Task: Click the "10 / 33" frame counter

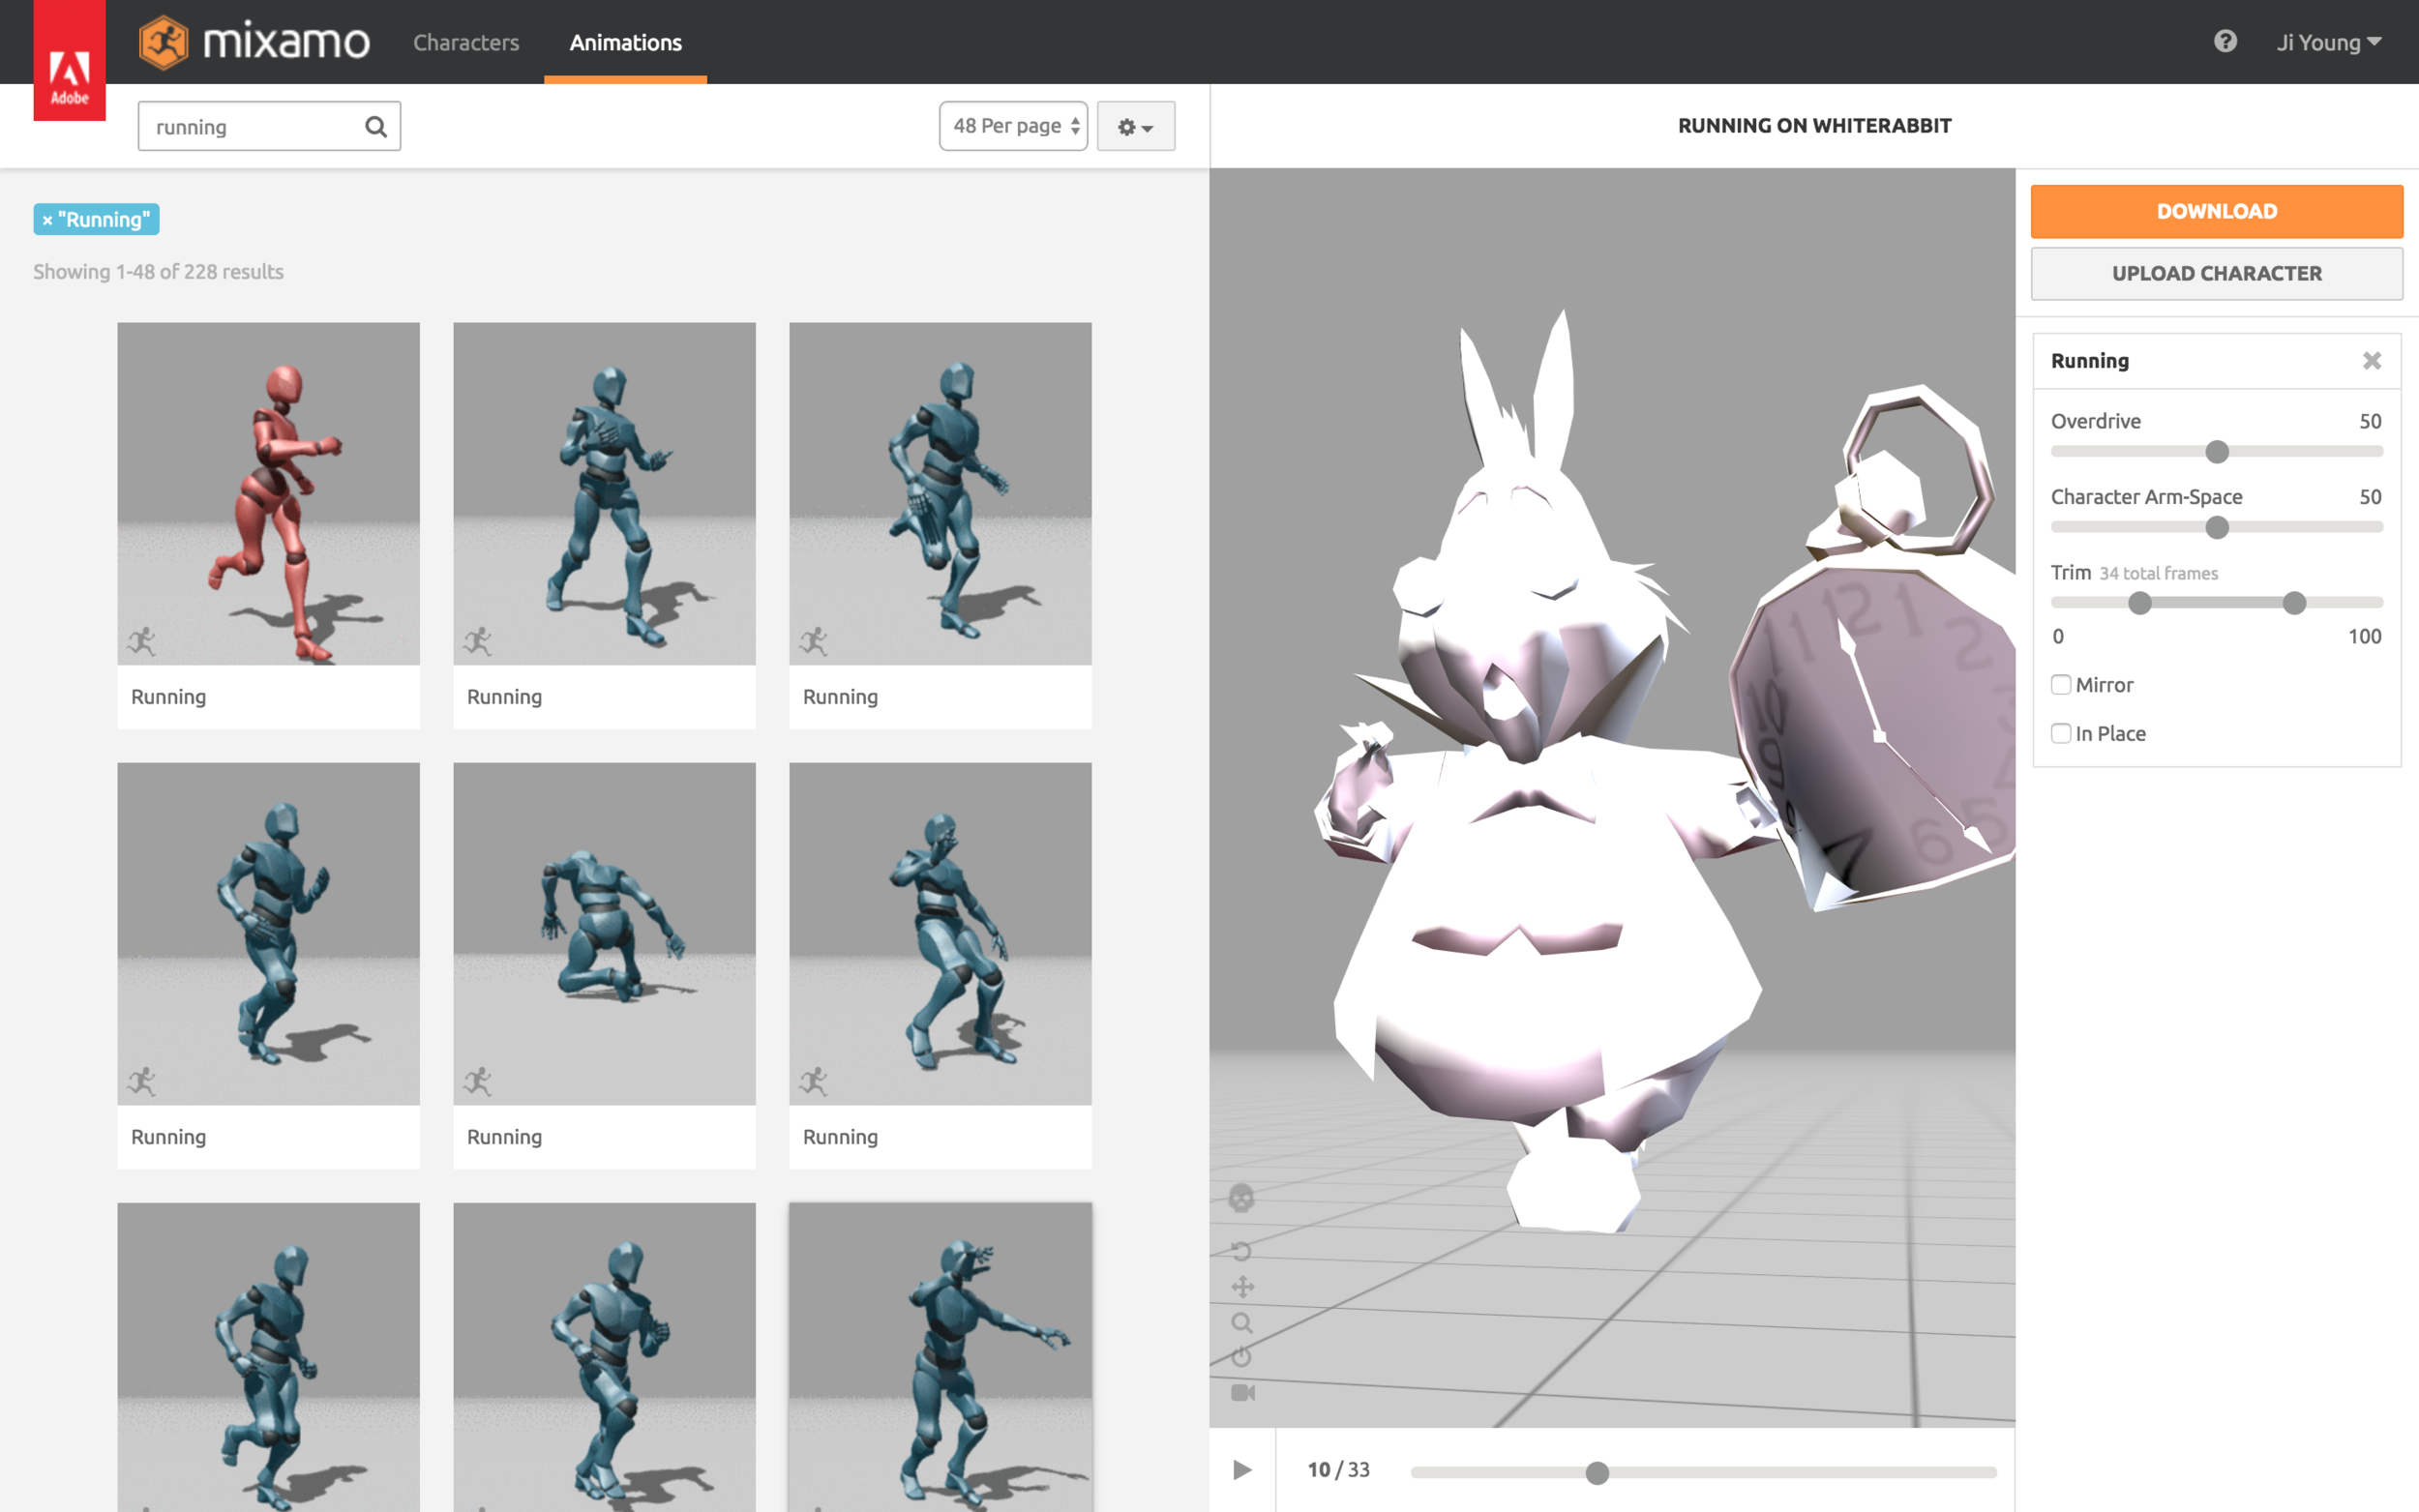Action: (x=1338, y=1469)
